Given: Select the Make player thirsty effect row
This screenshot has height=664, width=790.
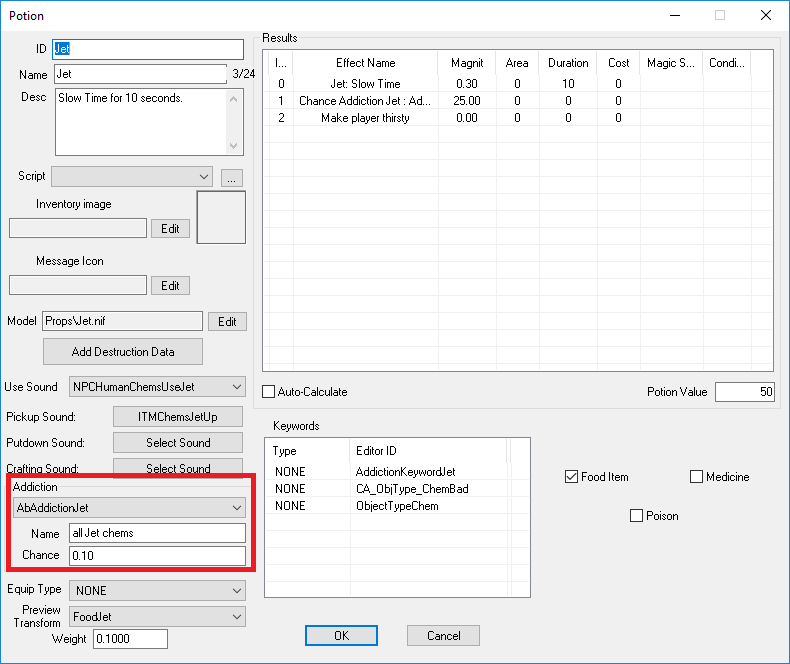Looking at the screenshot, I should pos(517,118).
